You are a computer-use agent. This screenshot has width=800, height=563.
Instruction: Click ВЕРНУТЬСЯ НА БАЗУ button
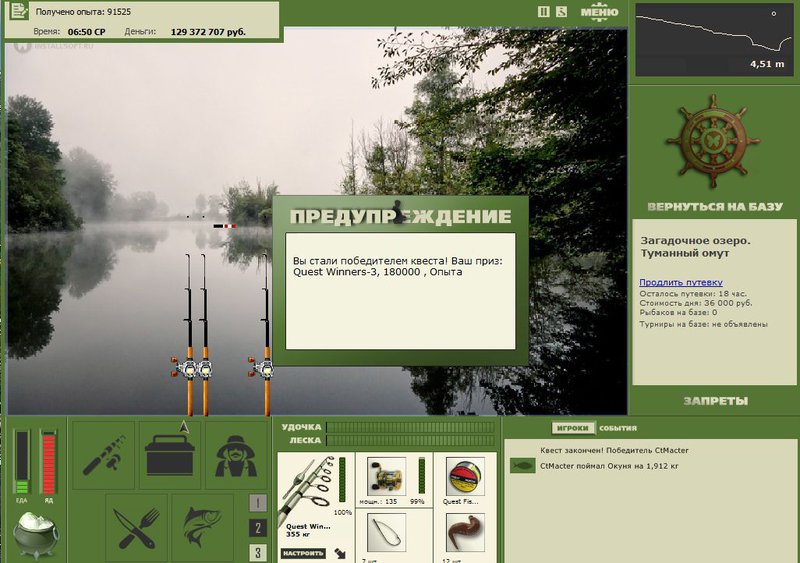715,207
